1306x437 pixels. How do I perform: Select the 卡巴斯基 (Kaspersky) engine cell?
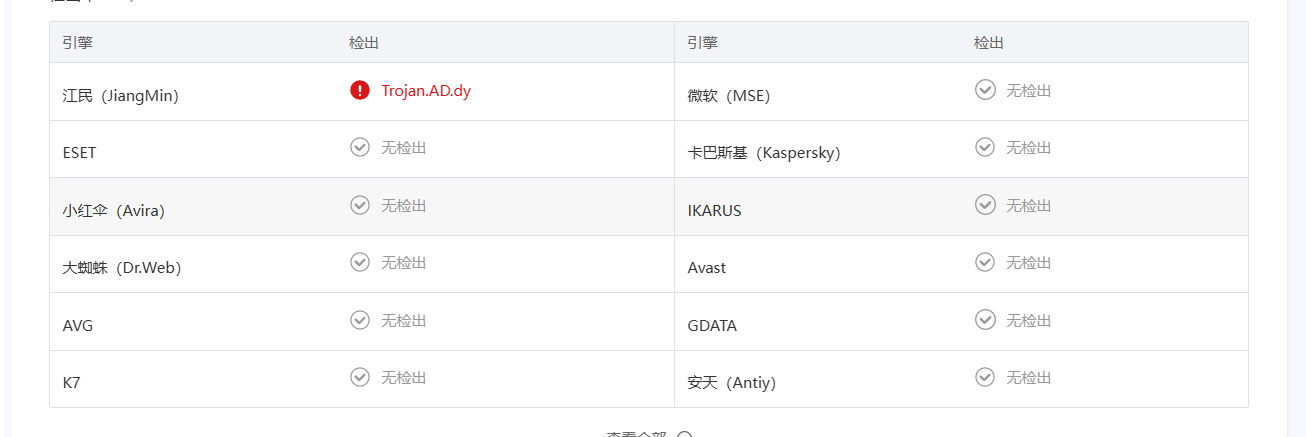pos(763,153)
